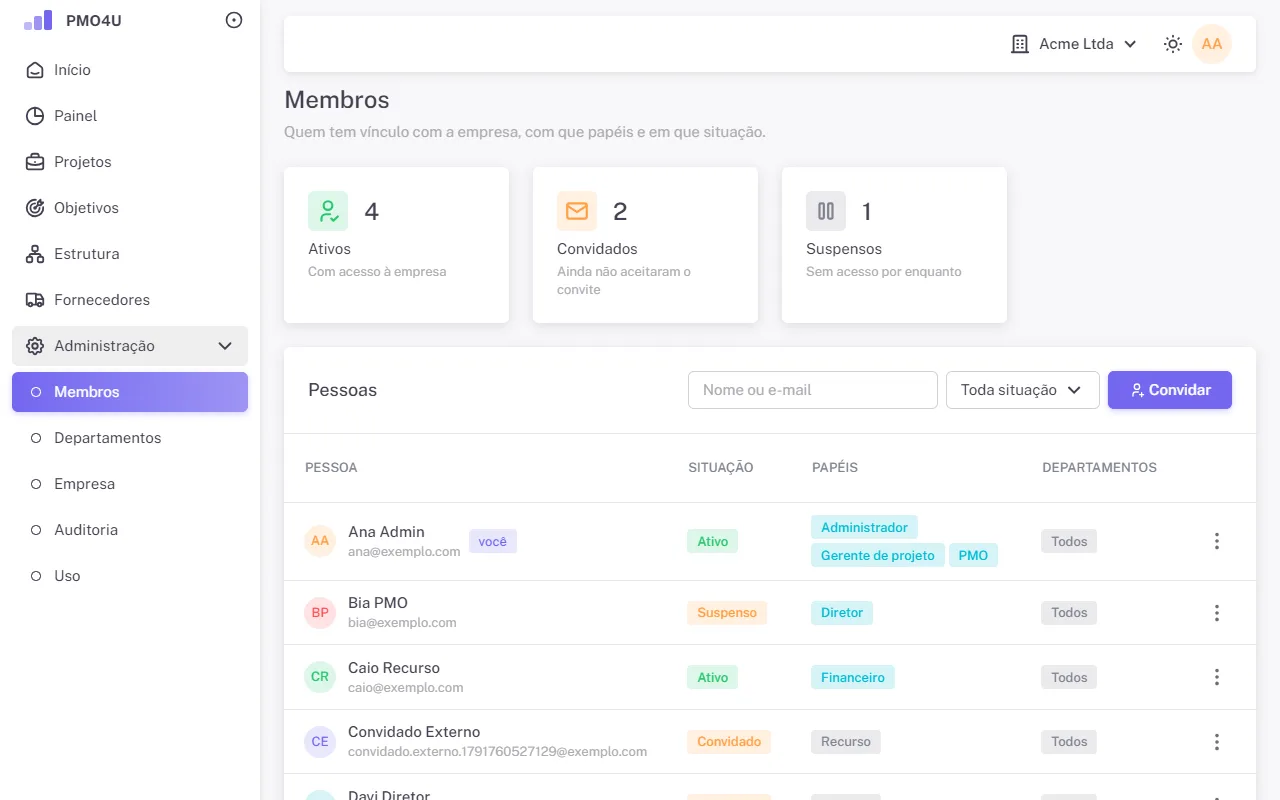Click the sidebar pin circle icon
This screenshot has width=1280, height=800.
coord(234,20)
